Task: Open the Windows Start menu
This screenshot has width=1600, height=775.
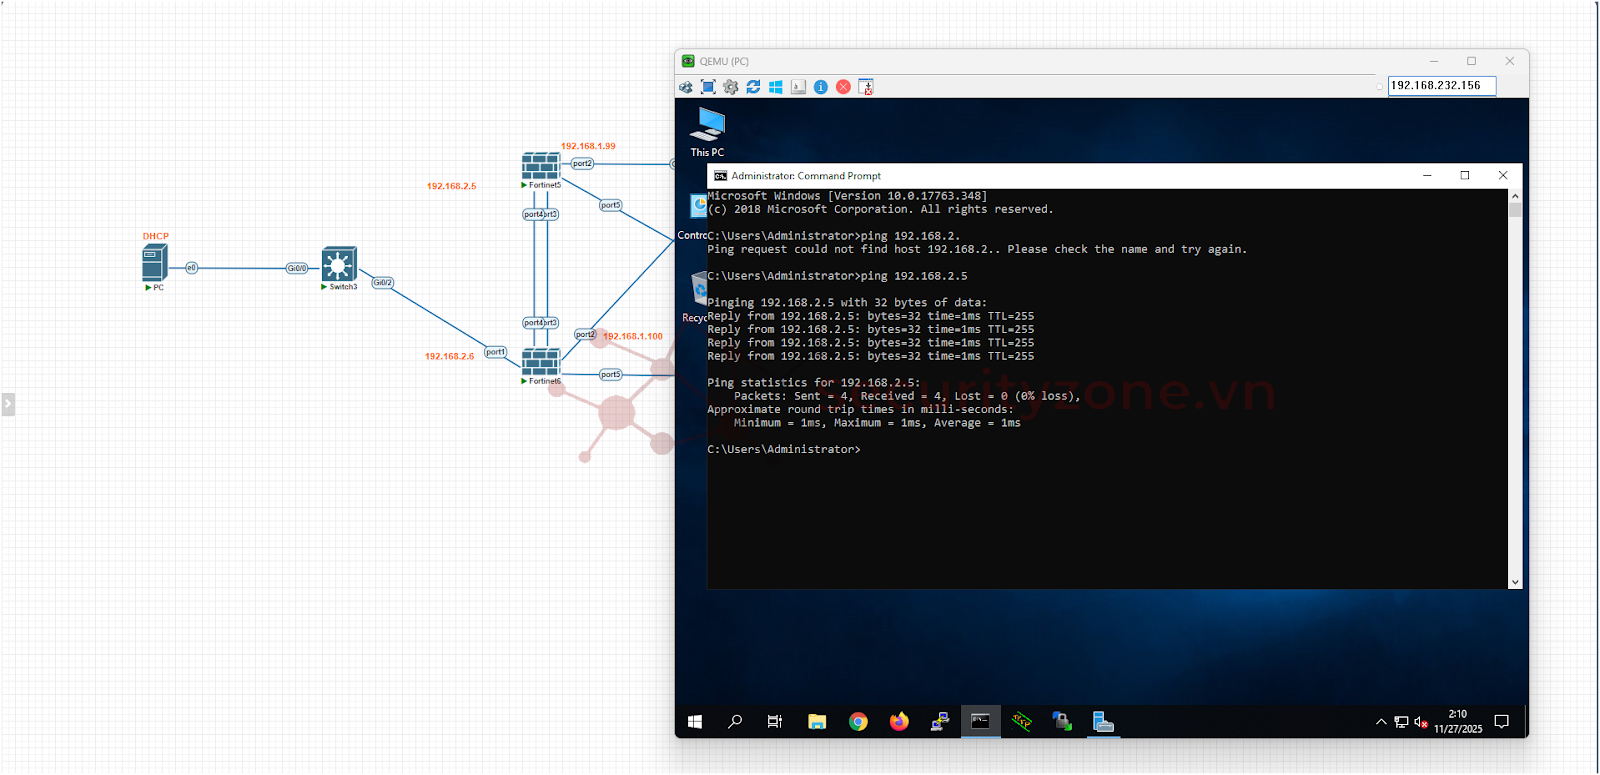Action: (695, 721)
